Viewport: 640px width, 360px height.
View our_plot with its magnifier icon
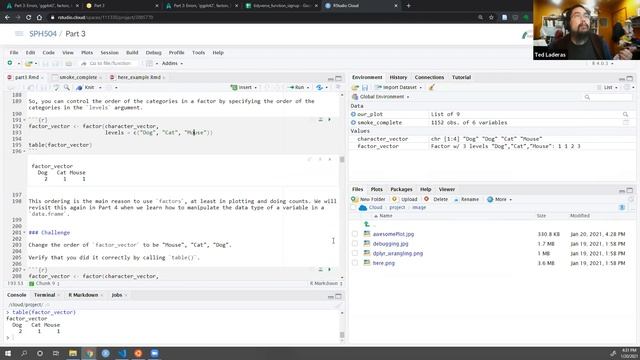[x=625, y=114]
